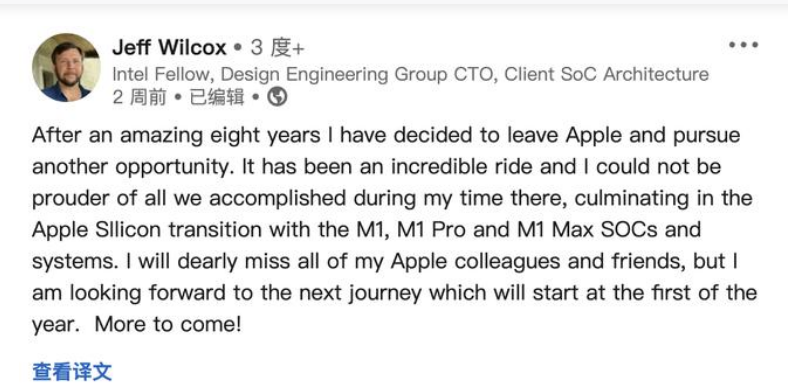
Task: Click the 查看译文 translation link
Action: 72,372
